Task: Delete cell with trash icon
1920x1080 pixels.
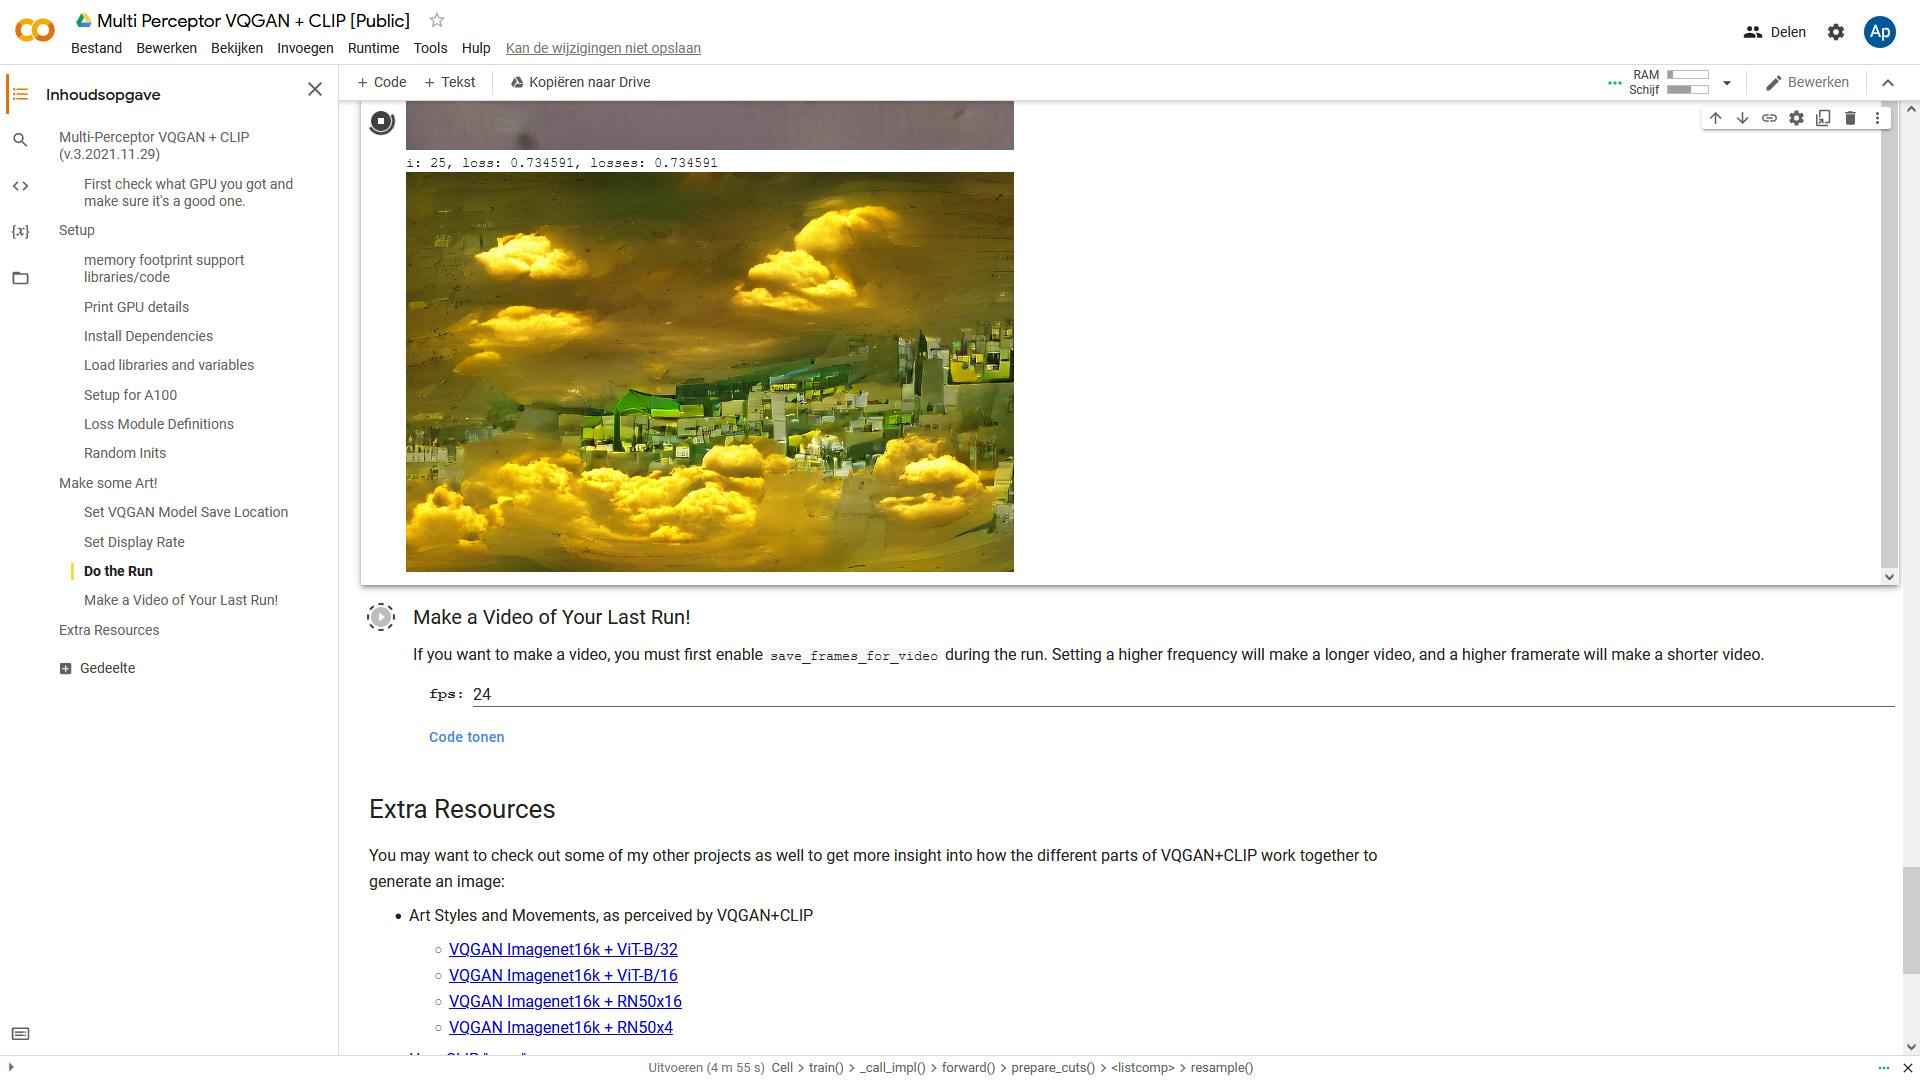Action: [1850, 118]
